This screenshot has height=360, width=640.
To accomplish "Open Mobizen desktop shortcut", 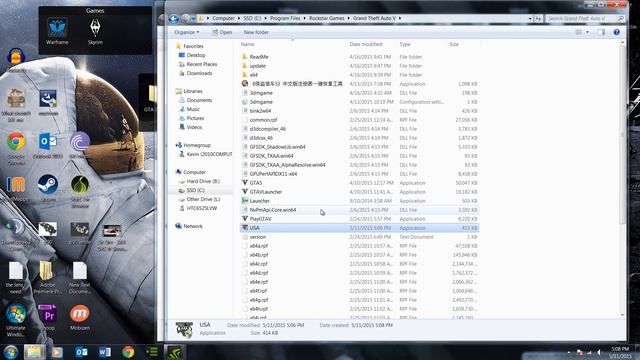I will point(80,318).
